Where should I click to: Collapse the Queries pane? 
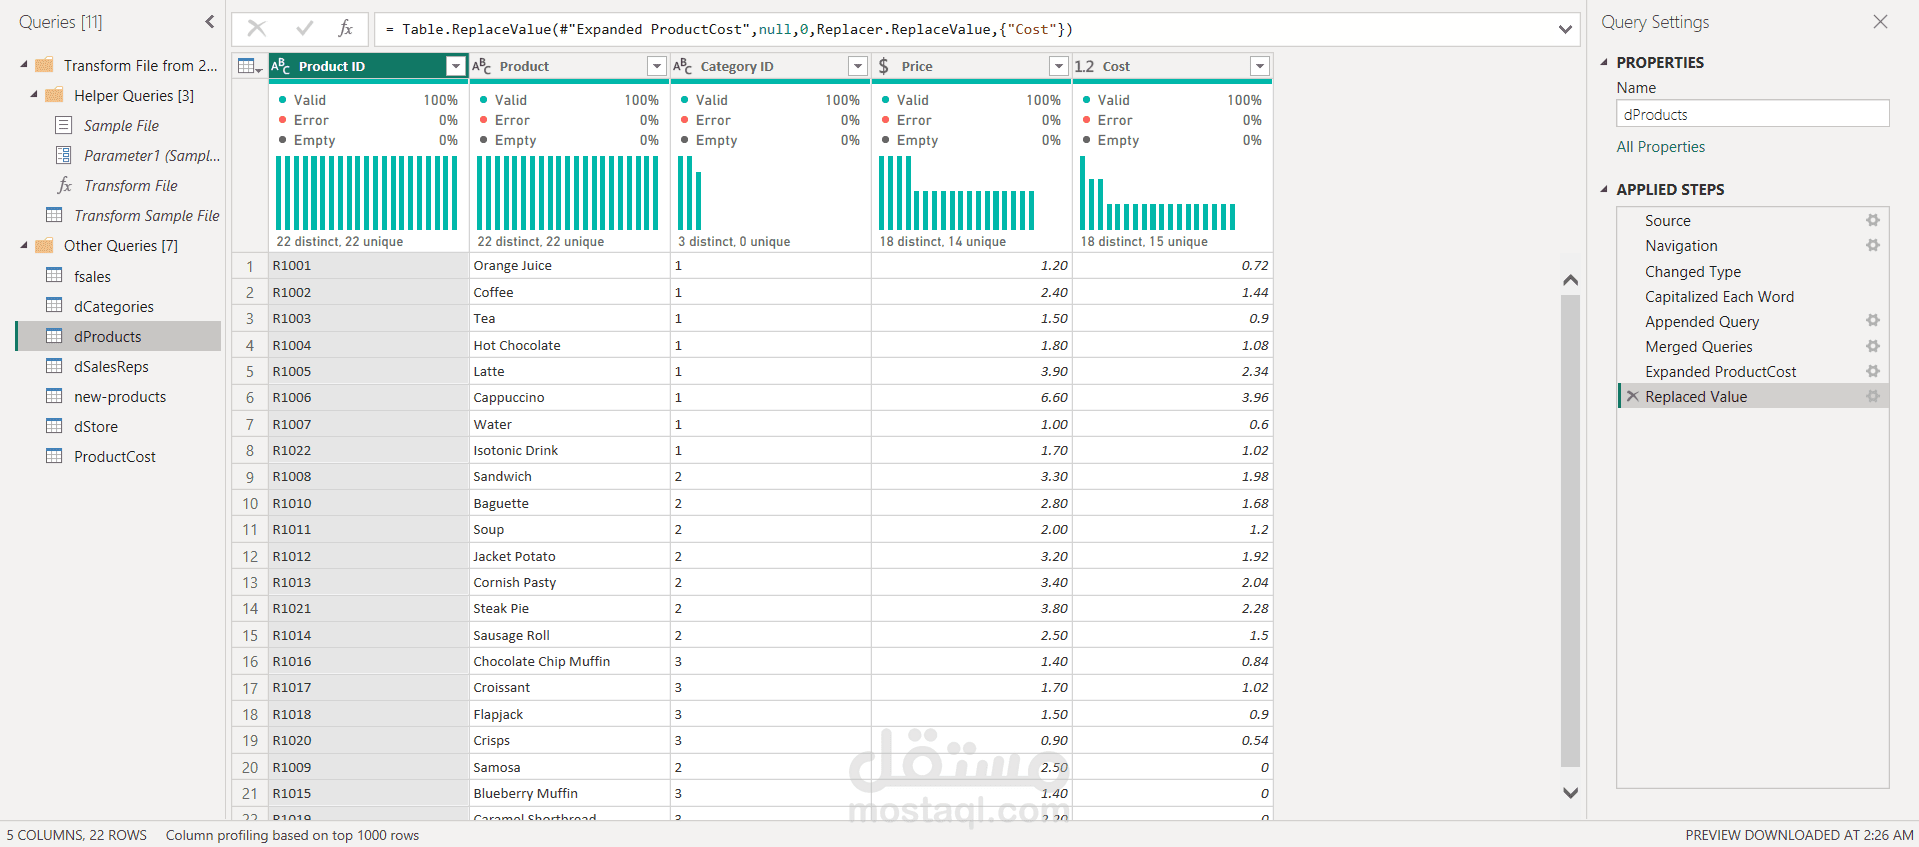pos(209,22)
